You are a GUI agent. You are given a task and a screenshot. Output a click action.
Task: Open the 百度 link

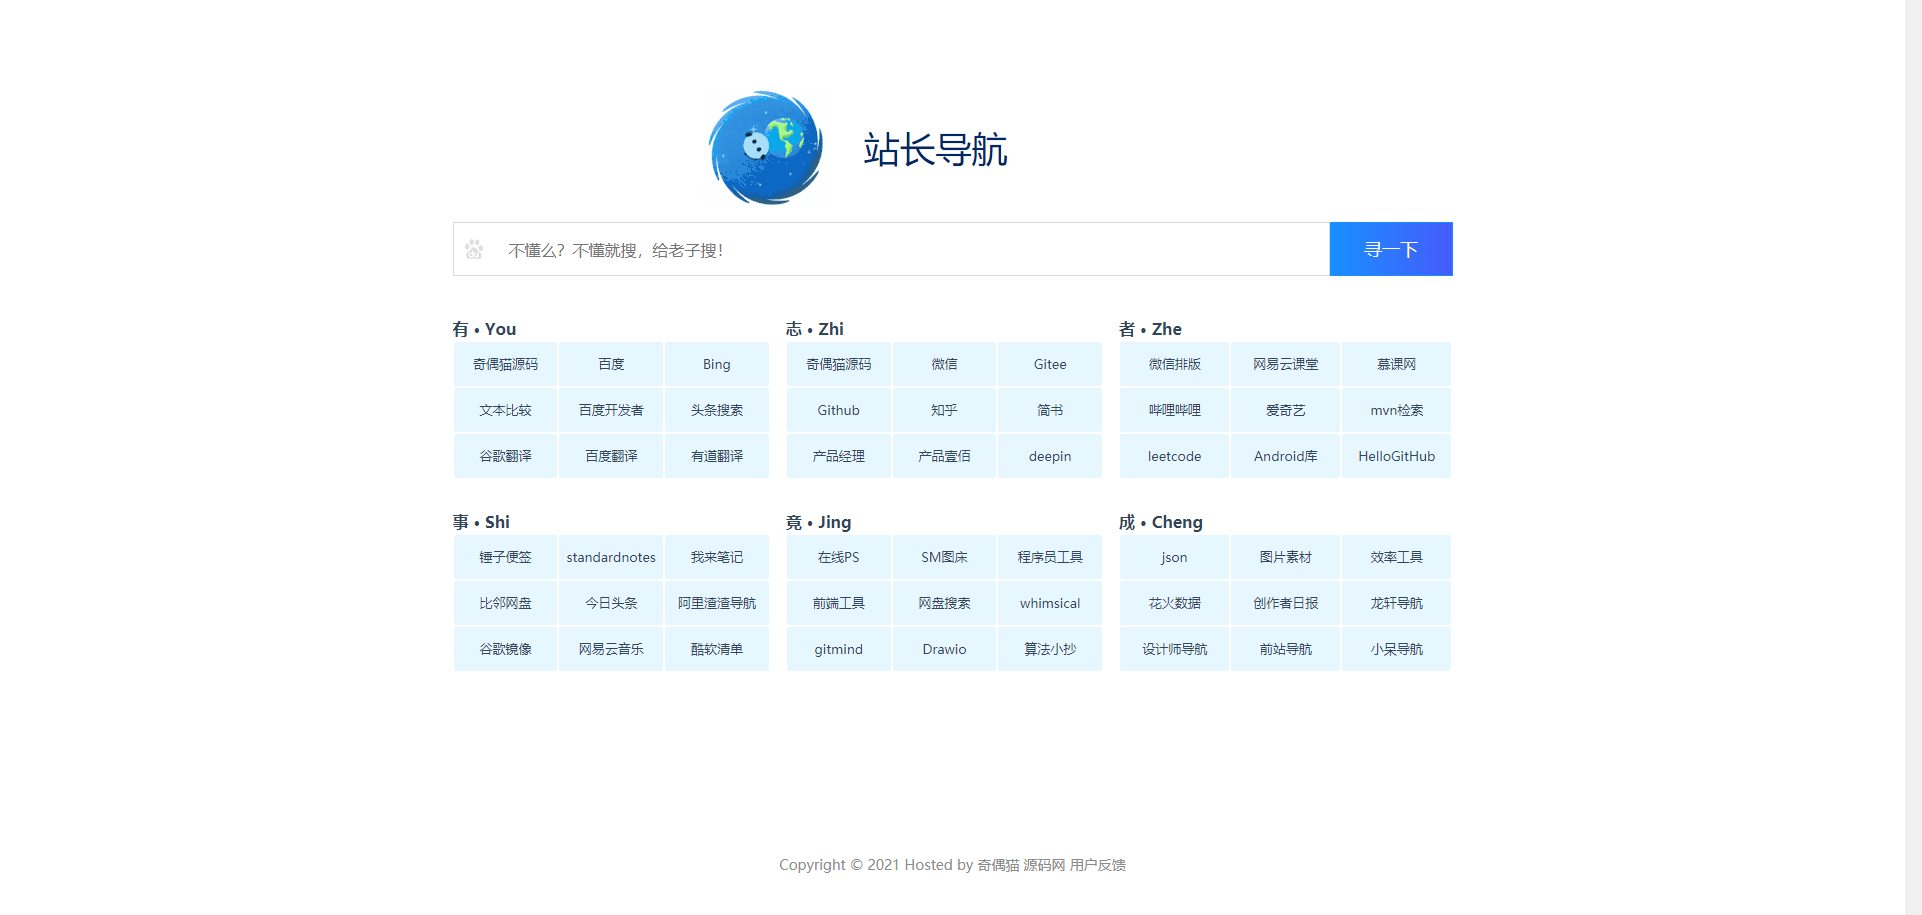pyautogui.click(x=611, y=364)
